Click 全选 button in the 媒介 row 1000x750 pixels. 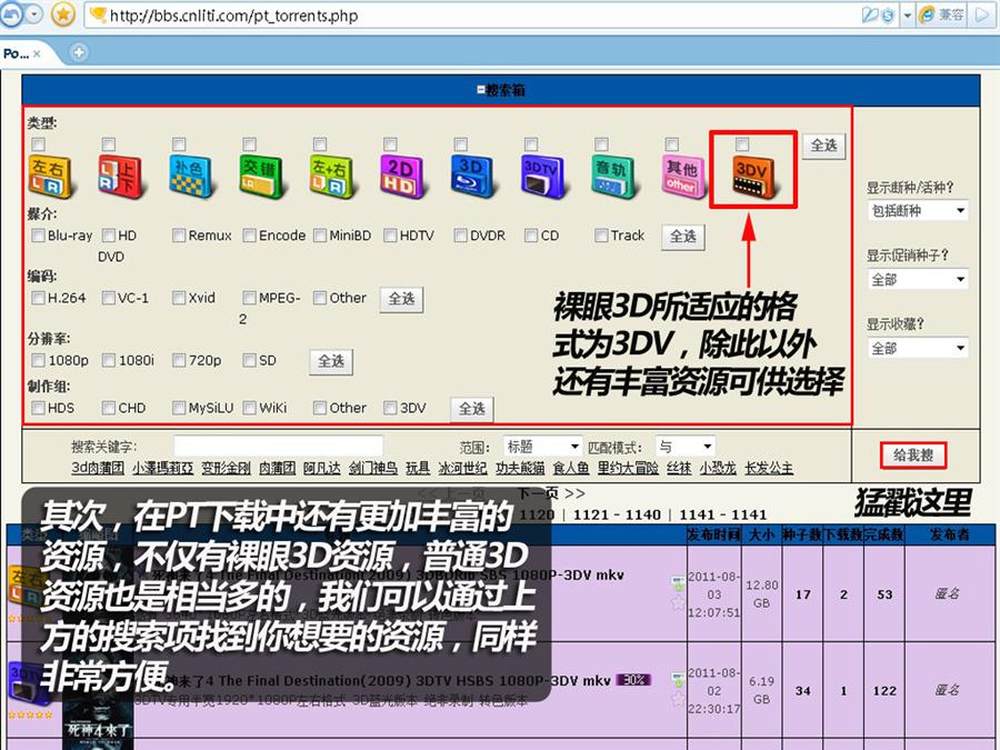[682, 237]
